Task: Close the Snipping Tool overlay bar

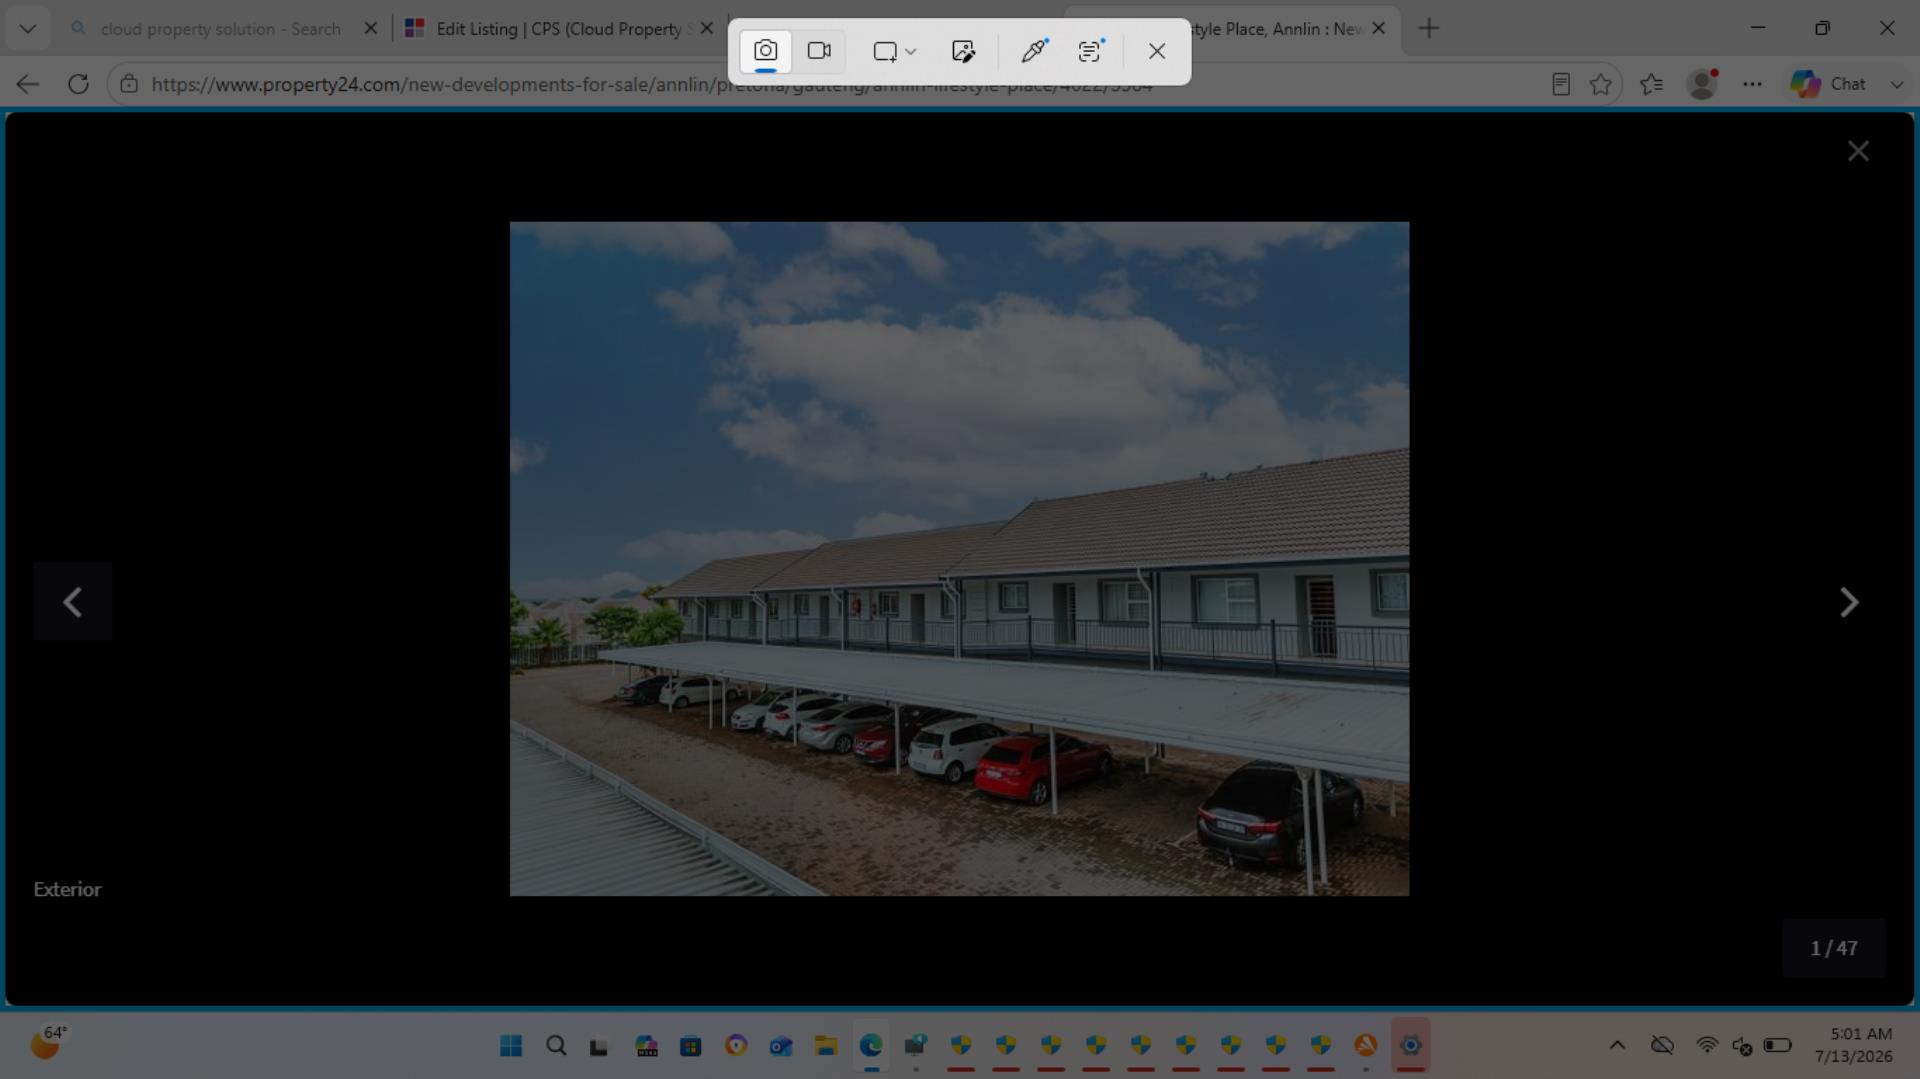Action: [x=1157, y=51]
